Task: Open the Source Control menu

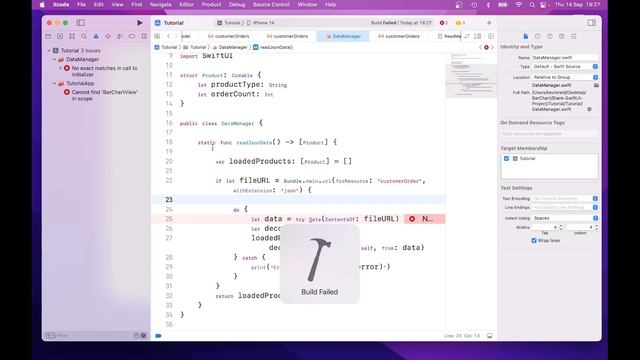Action: 271,4
